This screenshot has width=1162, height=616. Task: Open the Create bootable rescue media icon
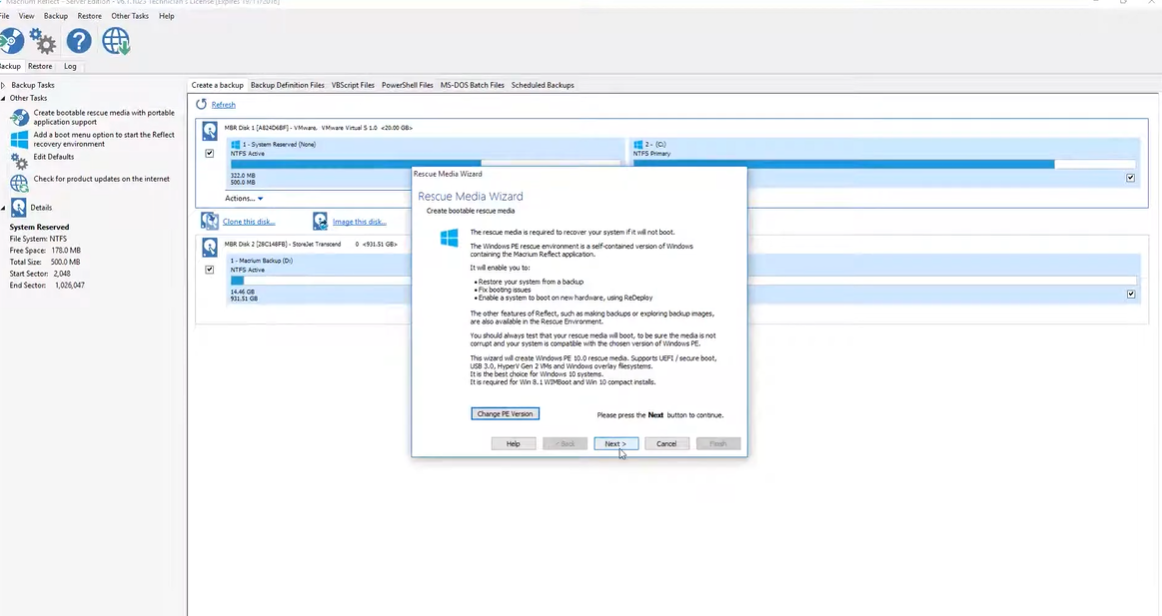tap(20, 117)
